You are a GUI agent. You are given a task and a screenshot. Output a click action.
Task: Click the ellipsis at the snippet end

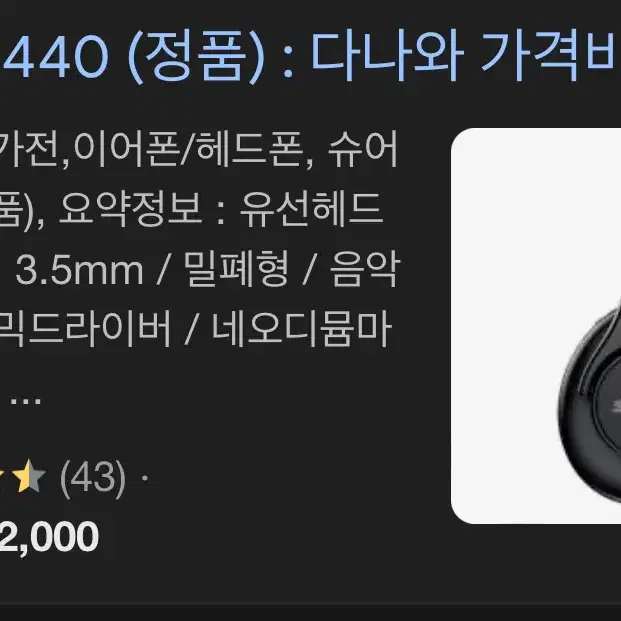point(26,402)
